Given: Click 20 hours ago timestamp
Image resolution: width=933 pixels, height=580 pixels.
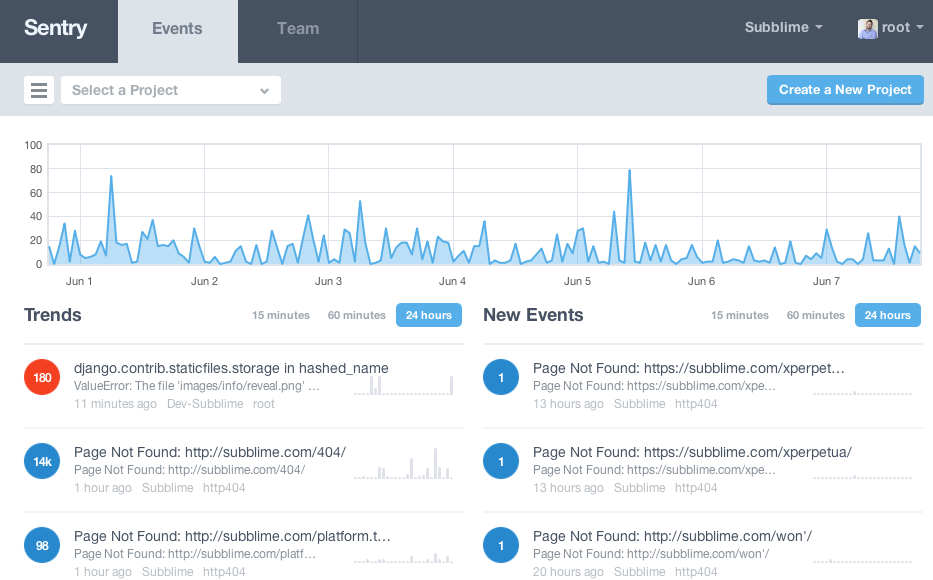Looking at the screenshot, I should coord(568,572).
